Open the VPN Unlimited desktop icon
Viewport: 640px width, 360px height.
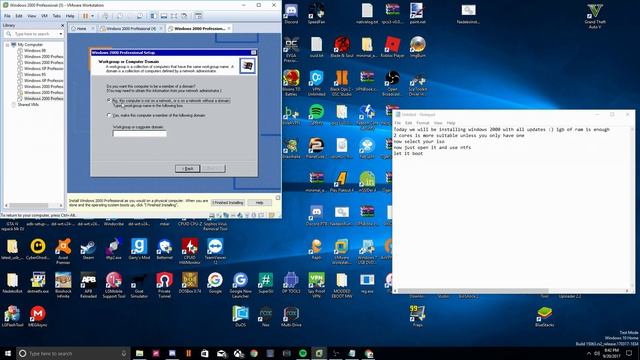(316, 83)
